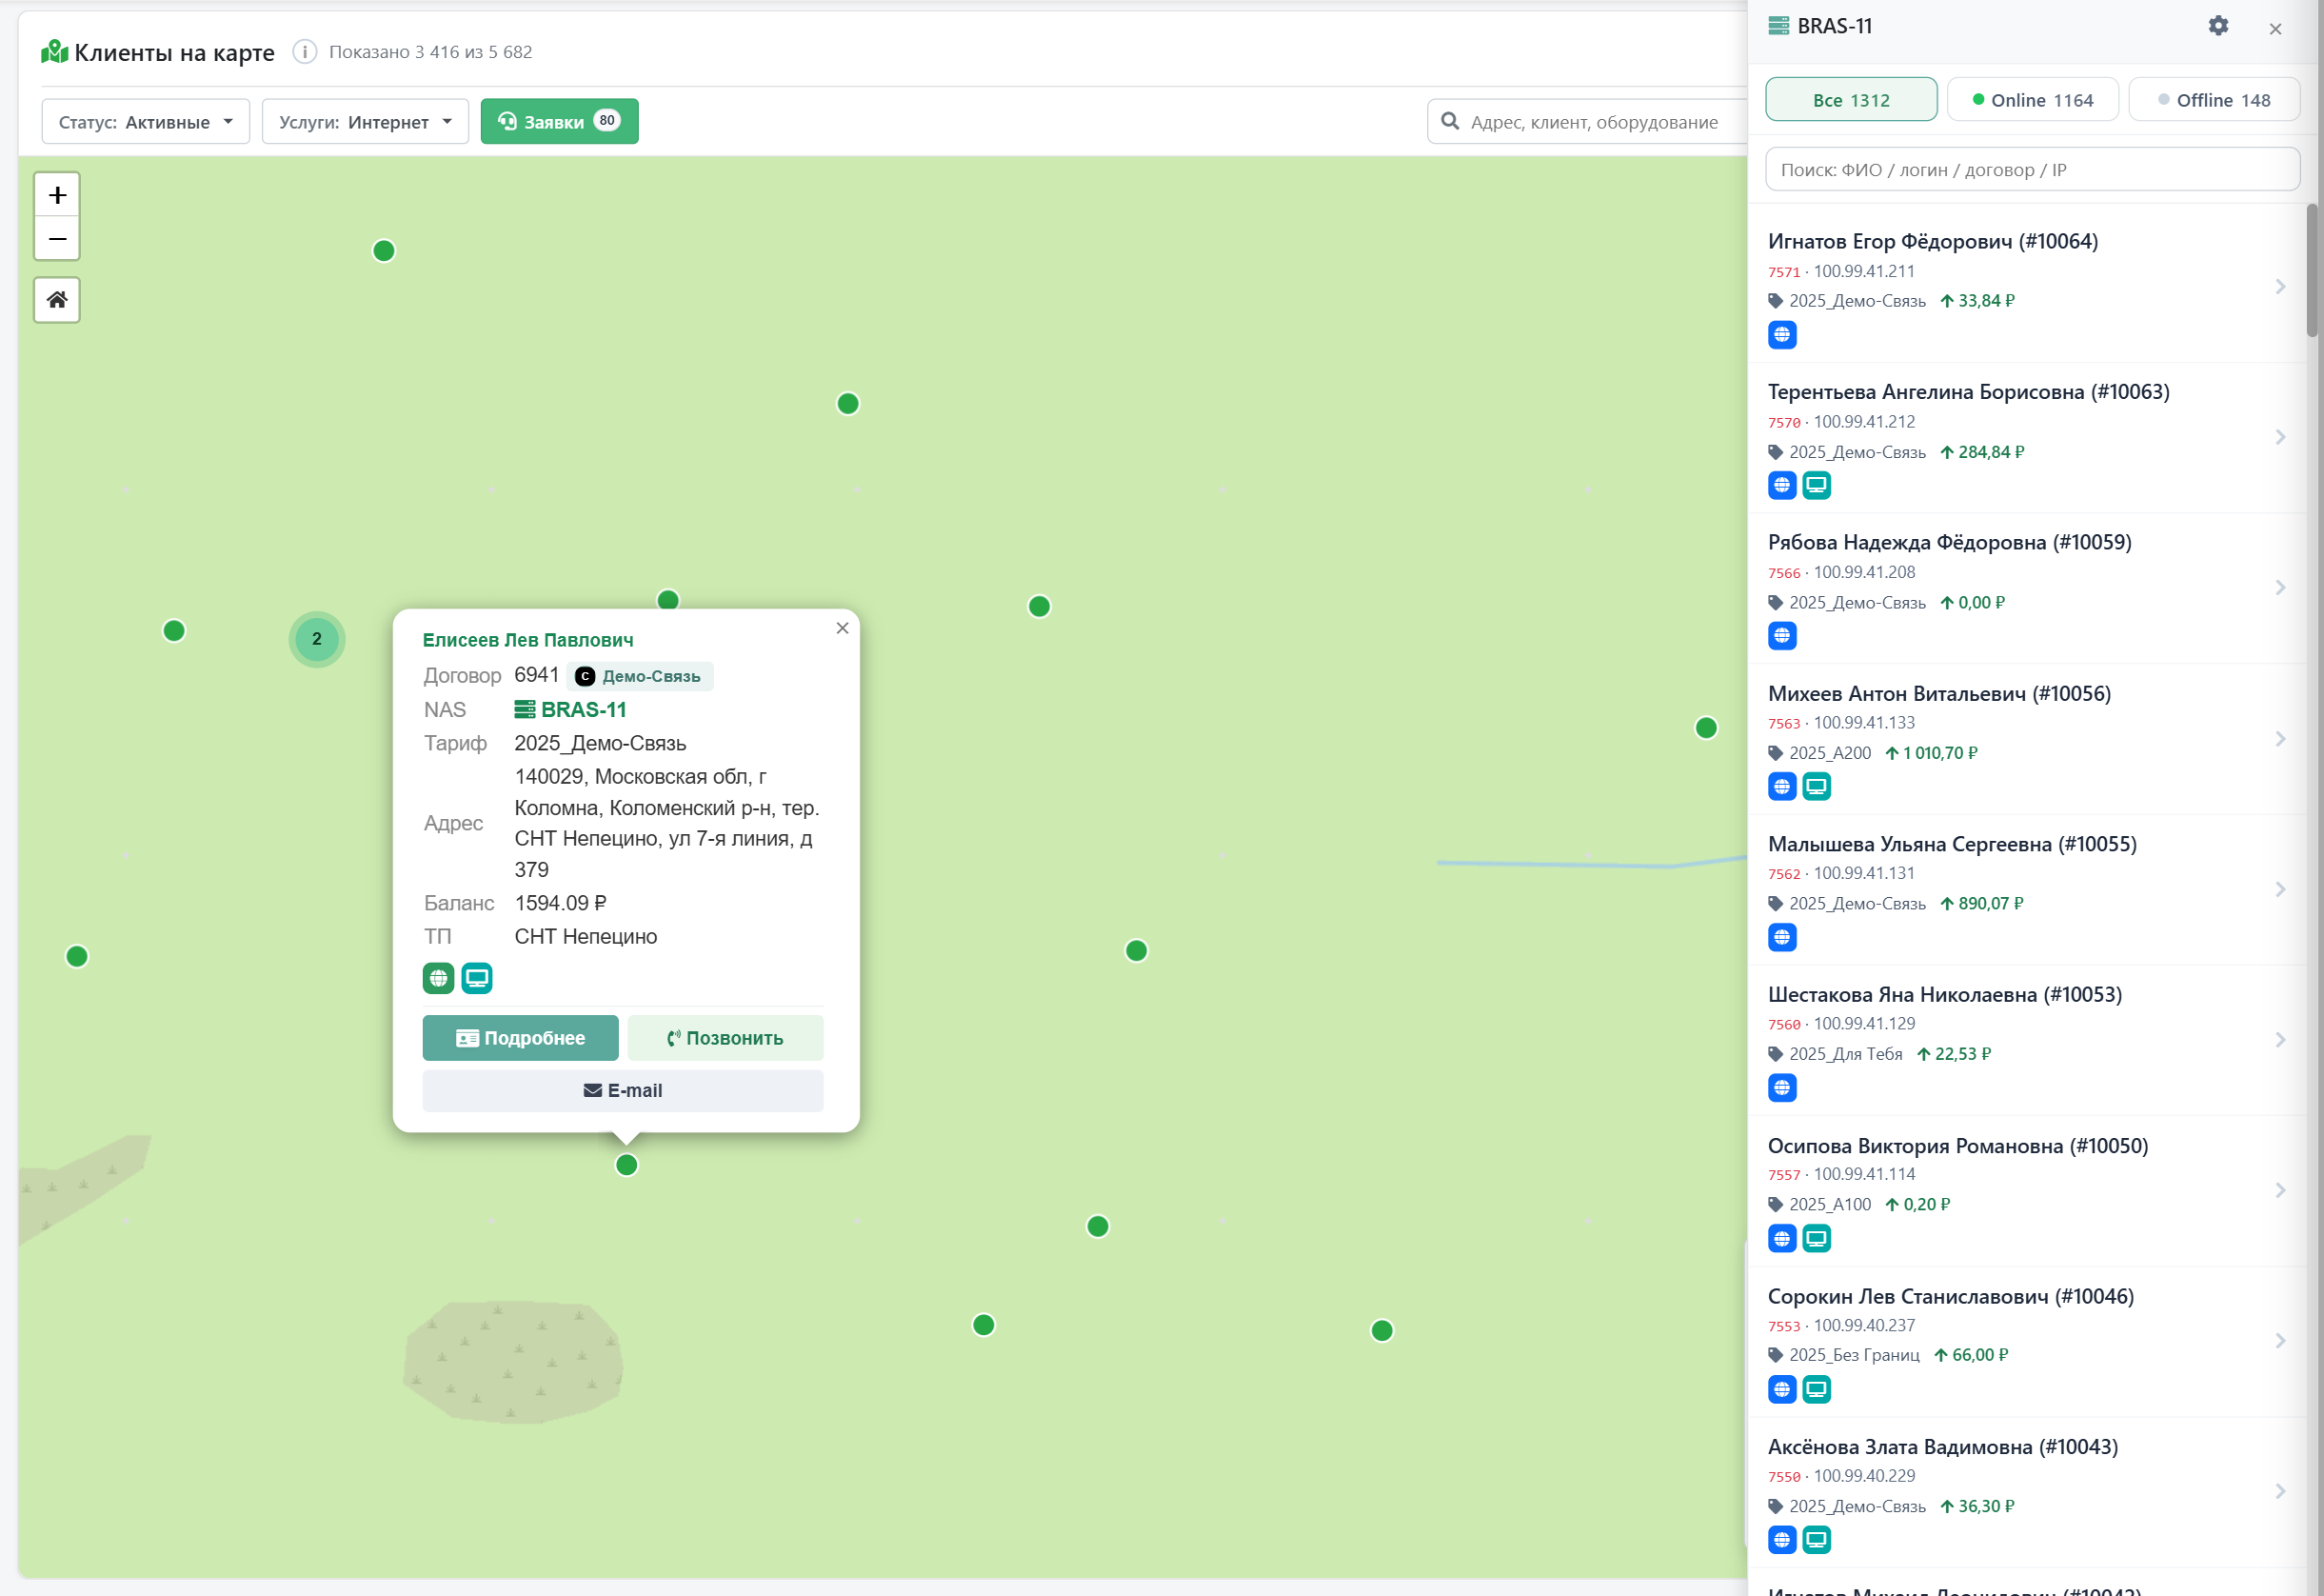
Task: Click TV icon for Аксёнова Злата Вадимовна
Action: [1816, 1540]
